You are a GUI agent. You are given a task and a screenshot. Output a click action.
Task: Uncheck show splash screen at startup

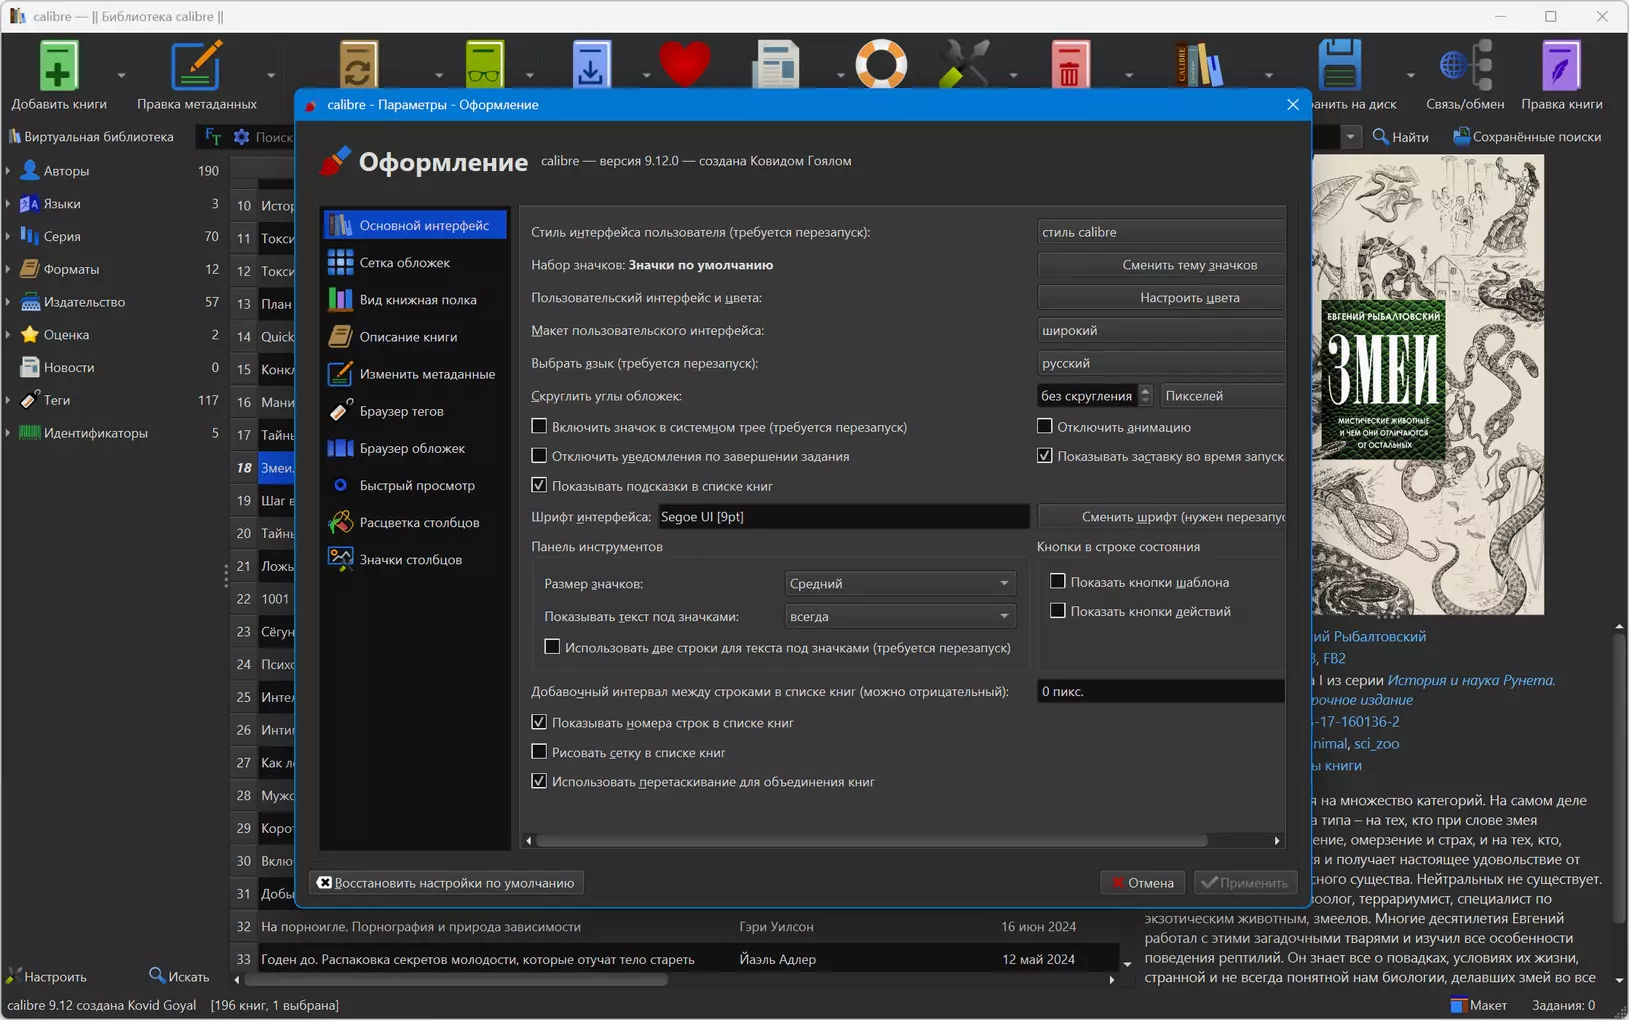tap(1045, 456)
